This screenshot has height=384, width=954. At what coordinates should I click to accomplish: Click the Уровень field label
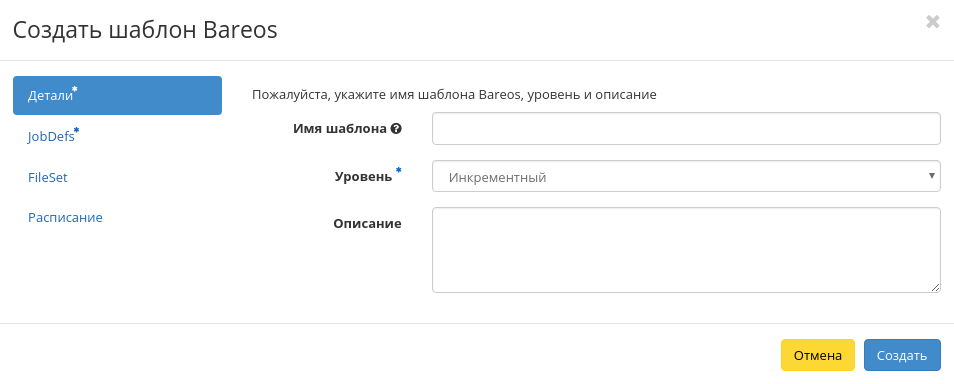(363, 176)
